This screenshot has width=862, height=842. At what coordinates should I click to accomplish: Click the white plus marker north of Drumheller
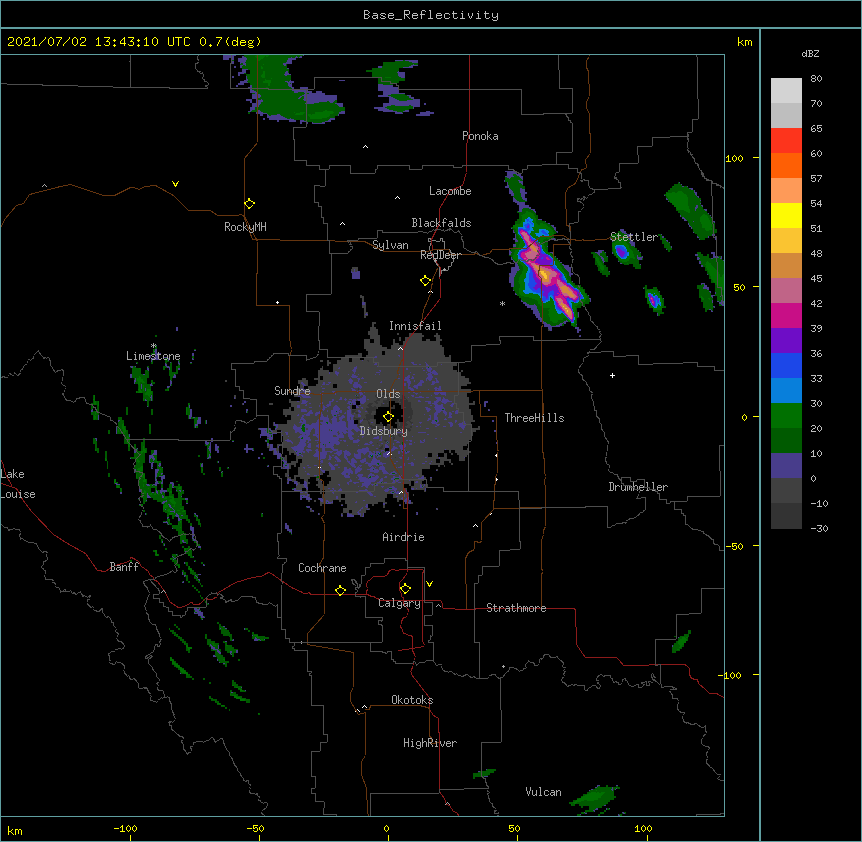(612, 375)
